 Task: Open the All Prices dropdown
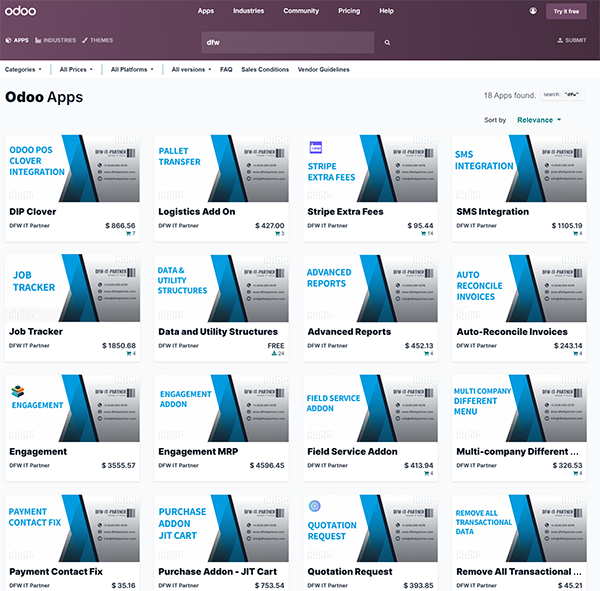(79, 70)
